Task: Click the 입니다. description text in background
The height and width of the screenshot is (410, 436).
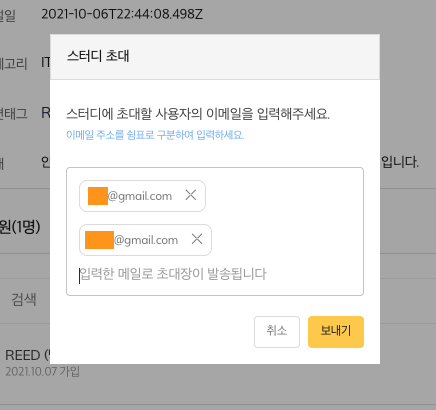Action: [400, 162]
